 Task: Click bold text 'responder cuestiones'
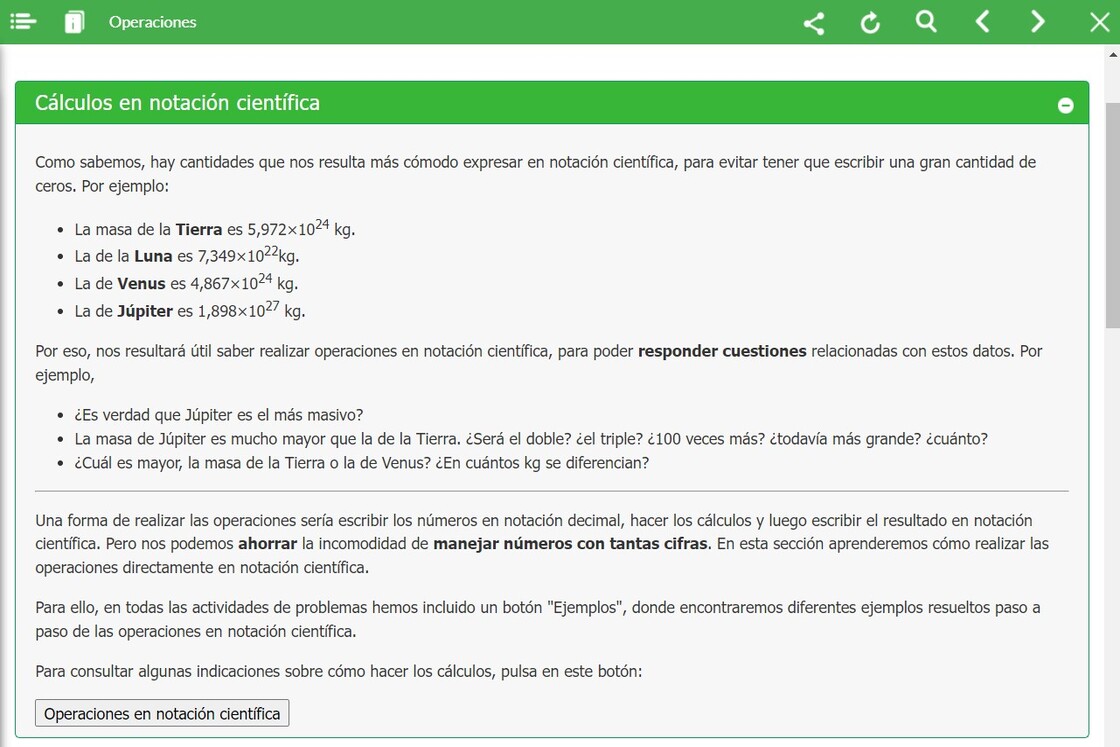(x=722, y=351)
